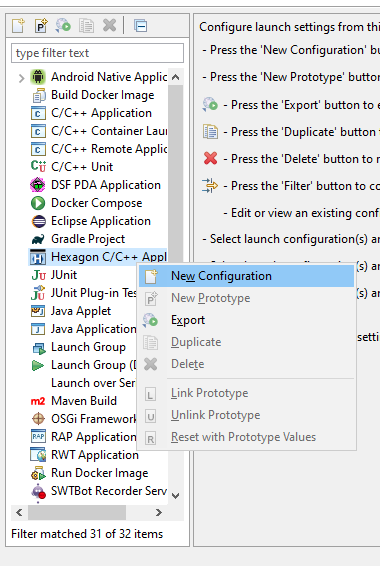Click the OSGi Framework icon
The width and height of the screenshot is (380, 566).
[38, 419]
